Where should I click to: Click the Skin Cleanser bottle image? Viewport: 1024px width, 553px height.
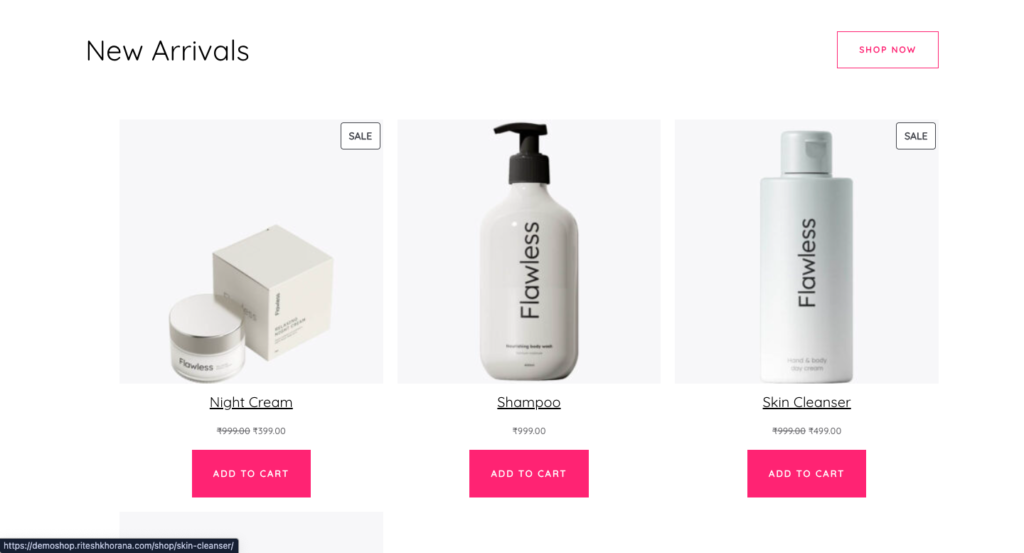(x=807, y=251)
